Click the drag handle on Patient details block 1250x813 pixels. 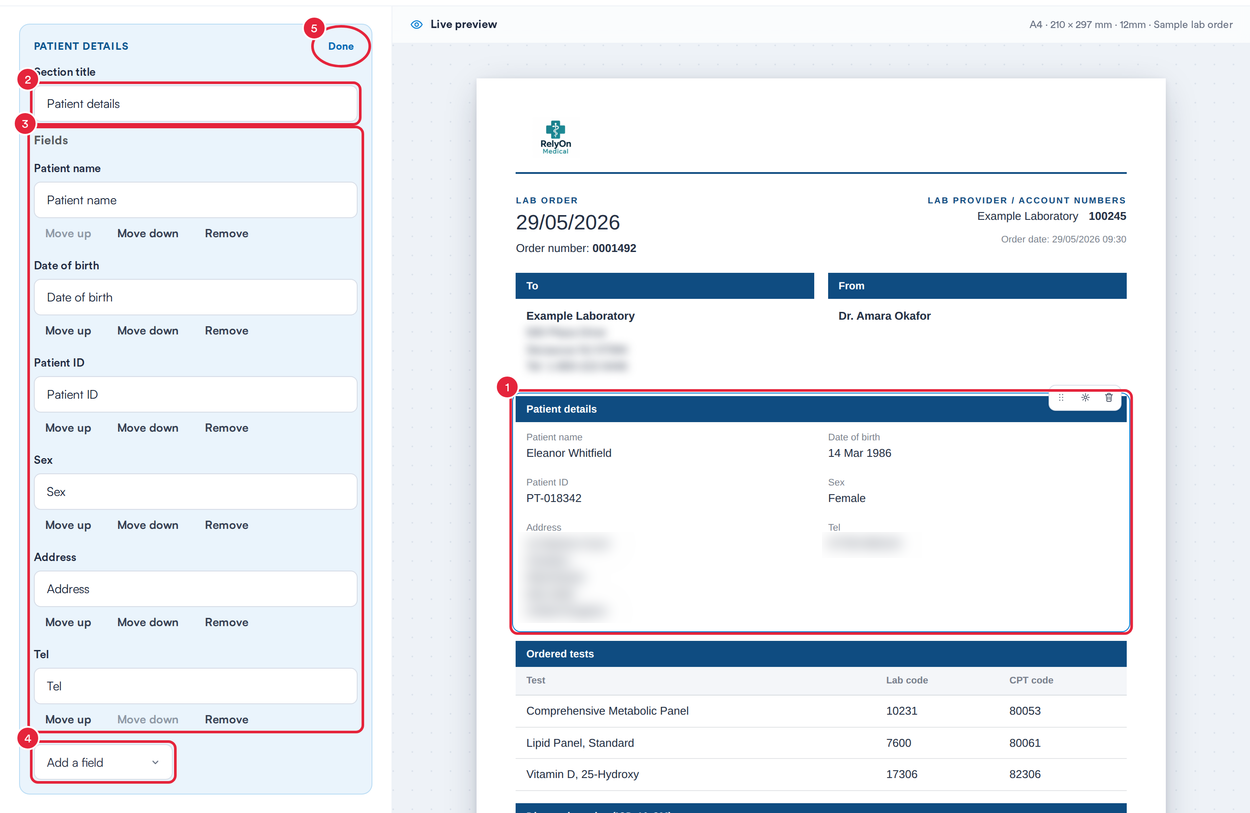pyautogui.click(x=1061, y=398)
